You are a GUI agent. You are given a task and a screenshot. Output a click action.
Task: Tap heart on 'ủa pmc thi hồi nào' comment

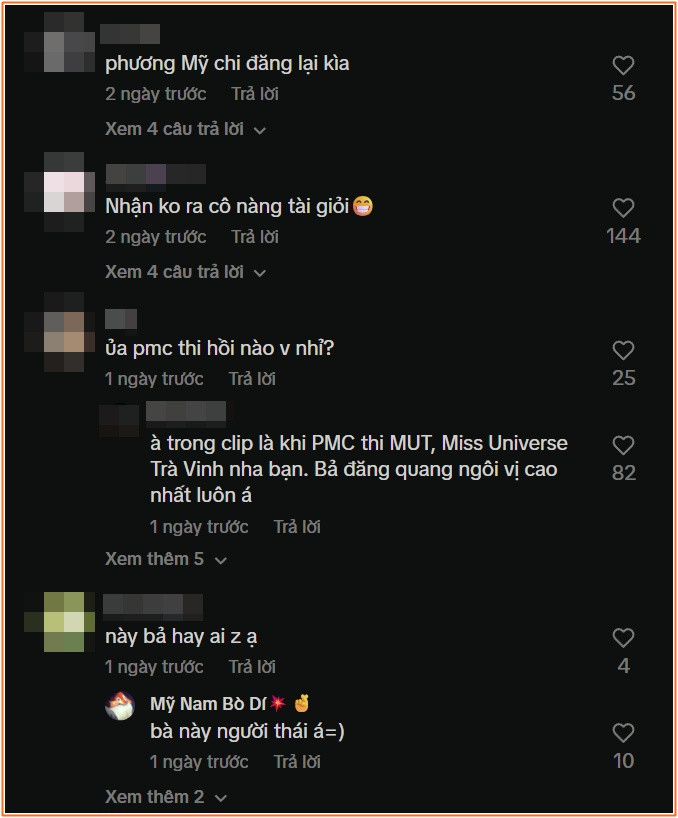[623, 350]
